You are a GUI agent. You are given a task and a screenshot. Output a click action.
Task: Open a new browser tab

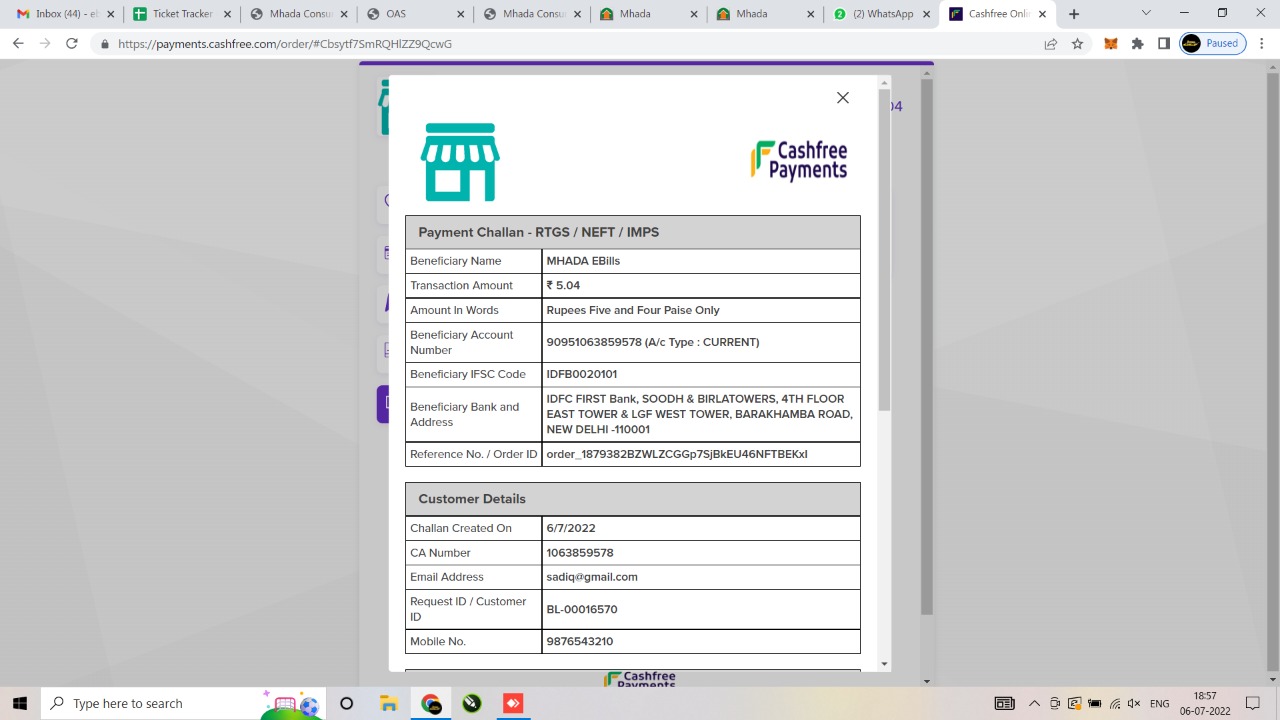(x=1074, y=14)
